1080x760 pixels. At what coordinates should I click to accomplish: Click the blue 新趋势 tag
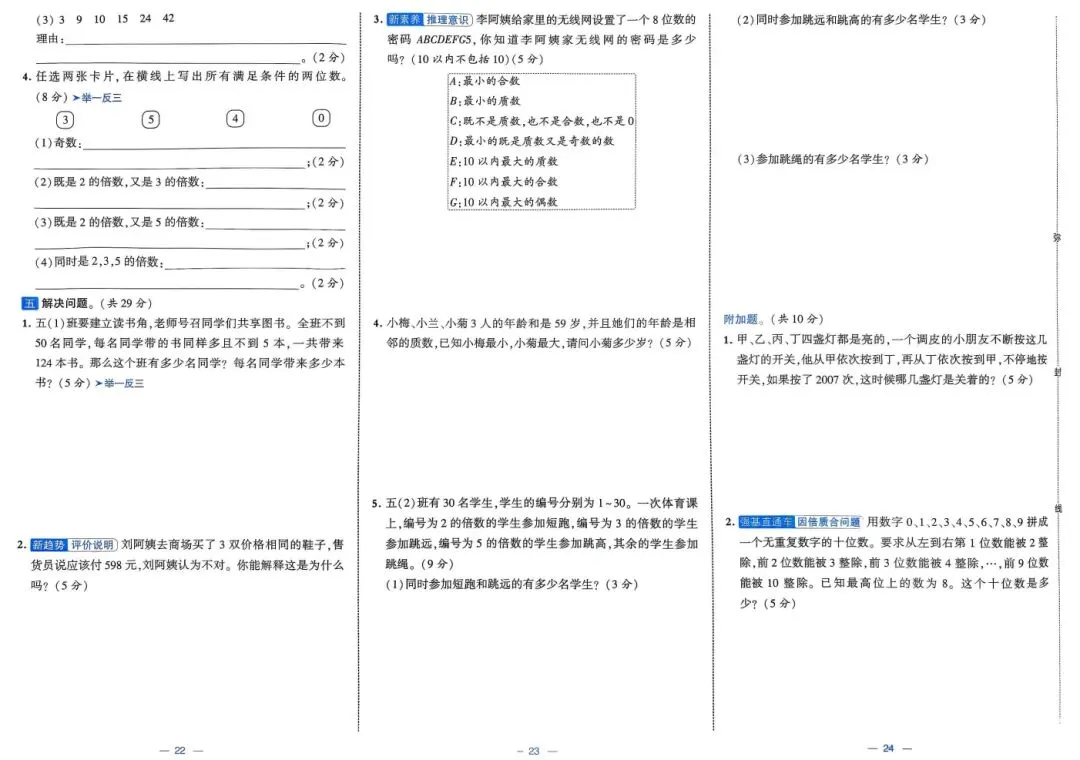49,545
